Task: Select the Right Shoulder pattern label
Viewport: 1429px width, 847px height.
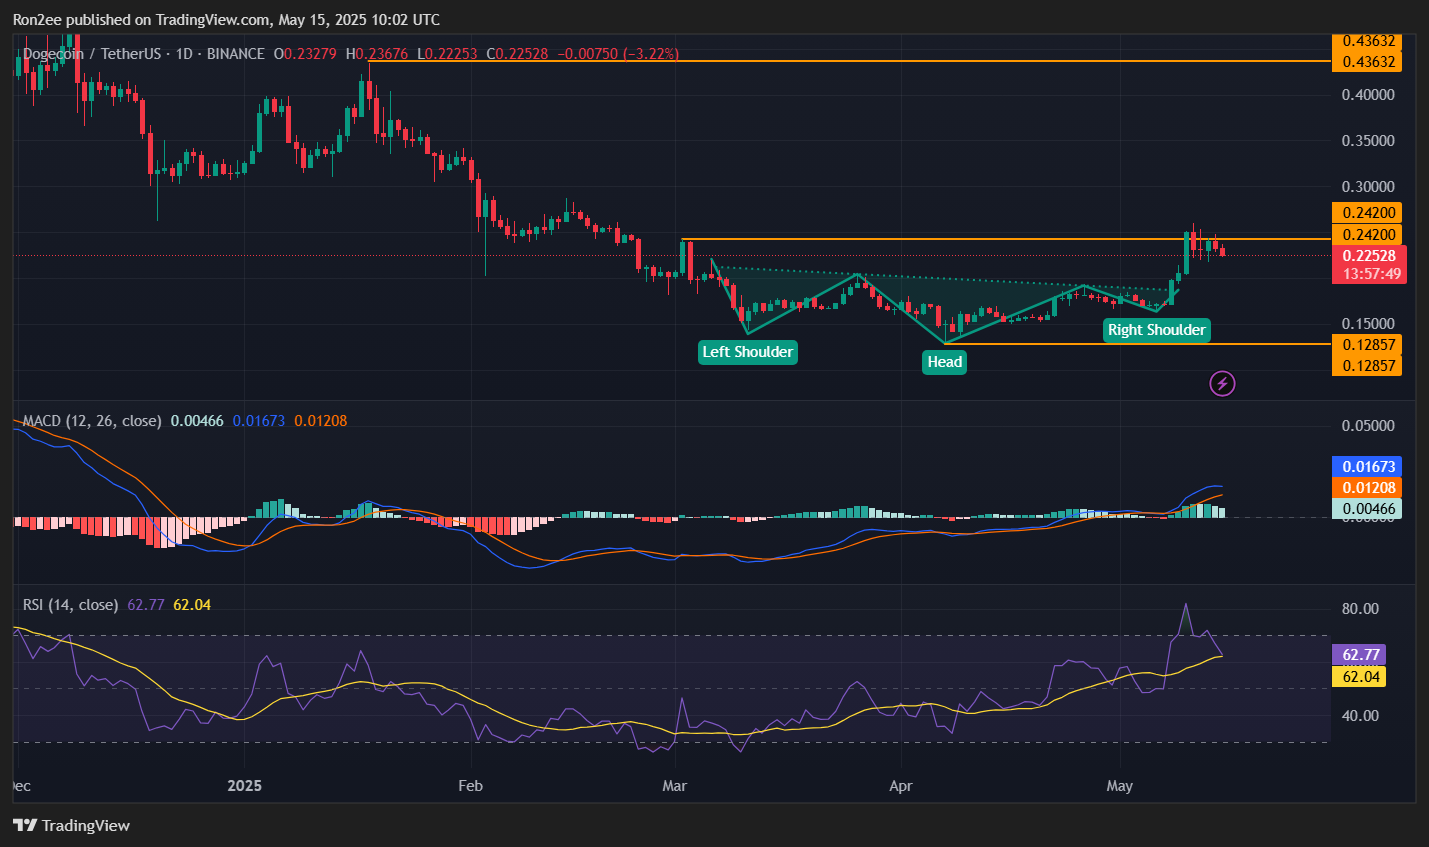Action: coord(1157,330)
